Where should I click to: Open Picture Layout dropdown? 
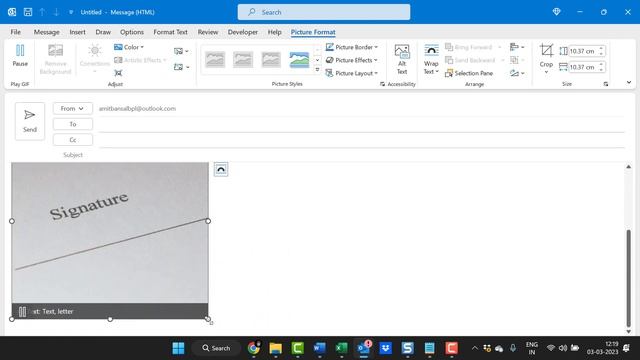coord(351,73)
